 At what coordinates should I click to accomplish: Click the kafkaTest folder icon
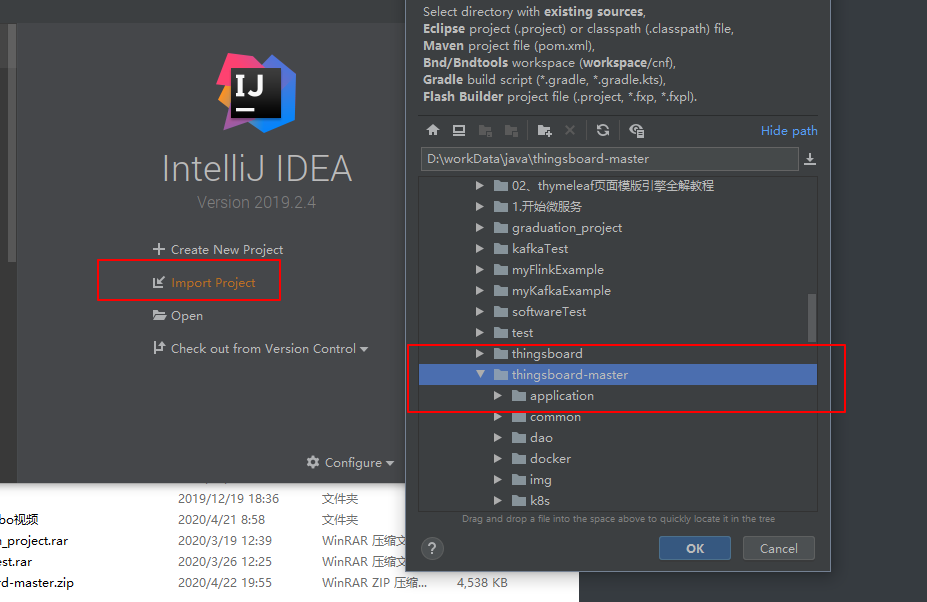point(501,248)
